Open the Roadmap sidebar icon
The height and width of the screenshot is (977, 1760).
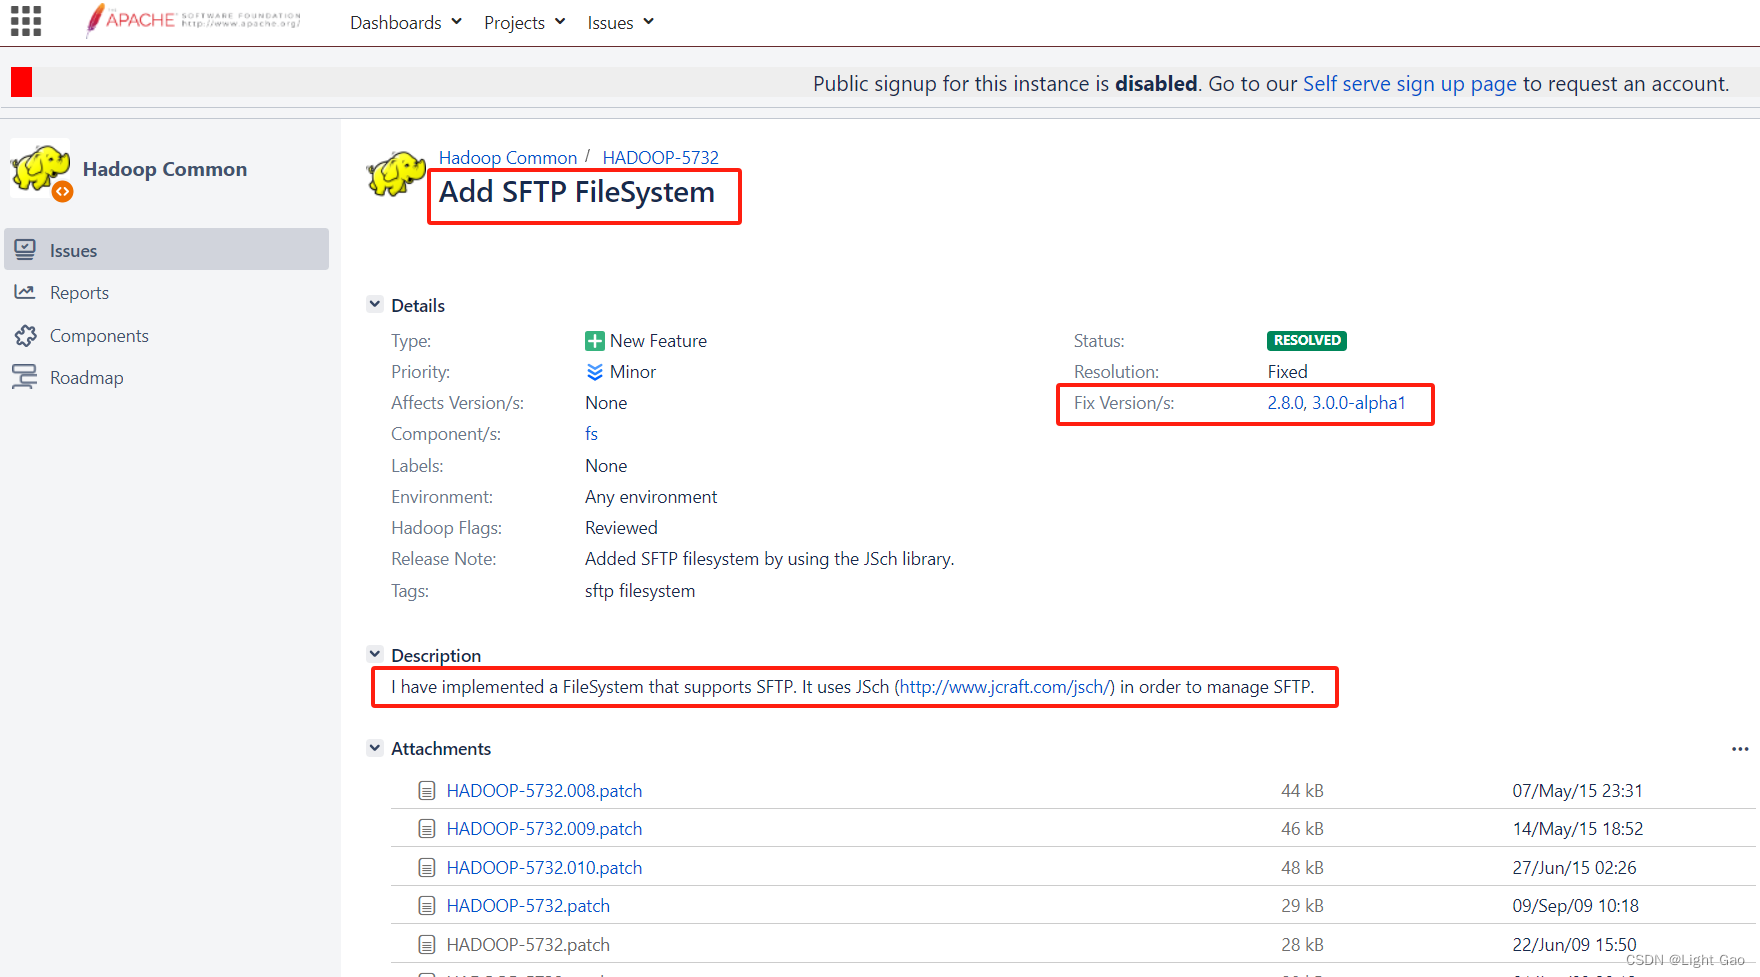click(x=25, y=377)
